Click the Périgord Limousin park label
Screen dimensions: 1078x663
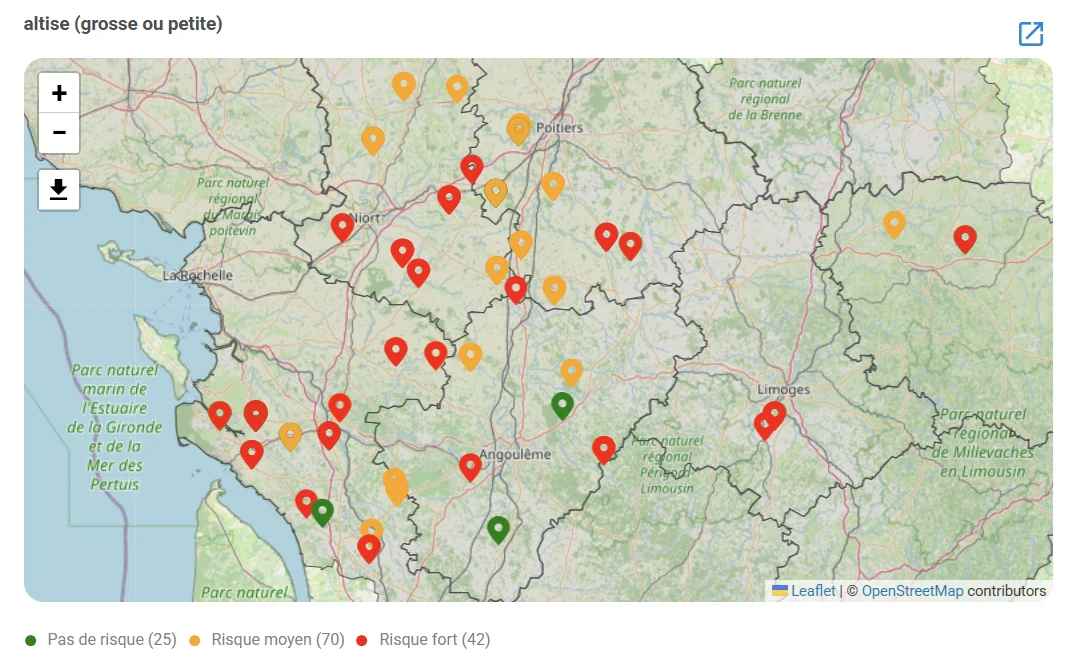[667, 464]
